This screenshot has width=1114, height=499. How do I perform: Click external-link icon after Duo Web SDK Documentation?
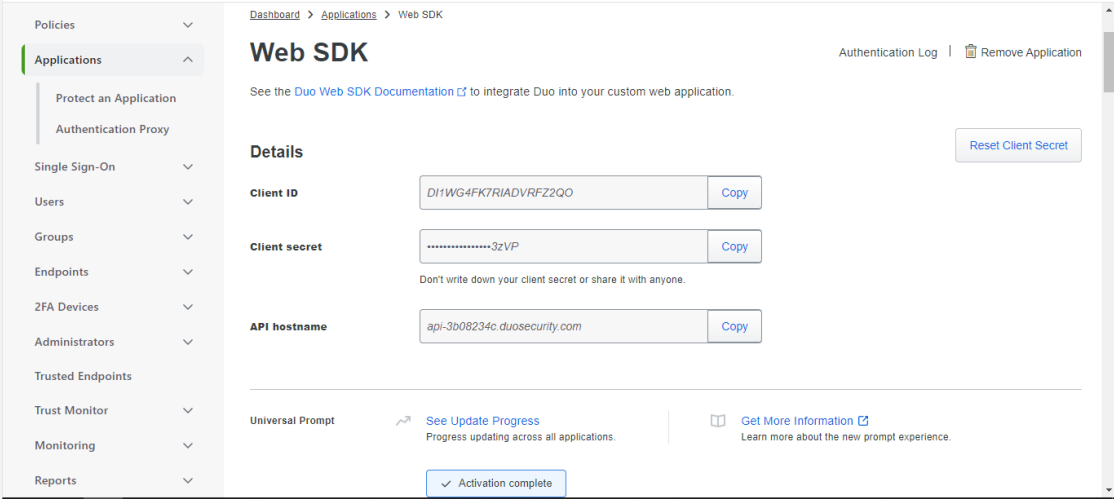(x=462, y=92)
